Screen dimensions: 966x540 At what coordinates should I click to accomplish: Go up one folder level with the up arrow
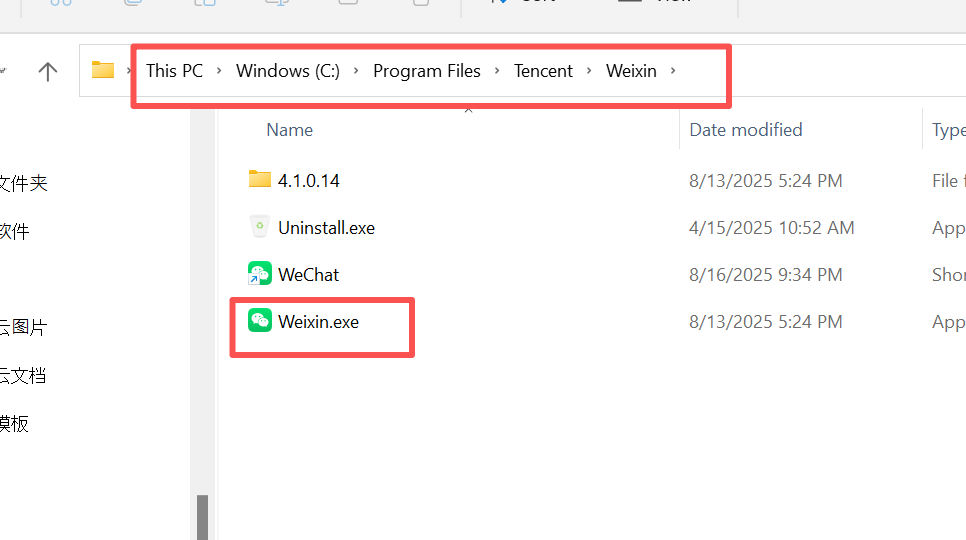tap(47, 71)
